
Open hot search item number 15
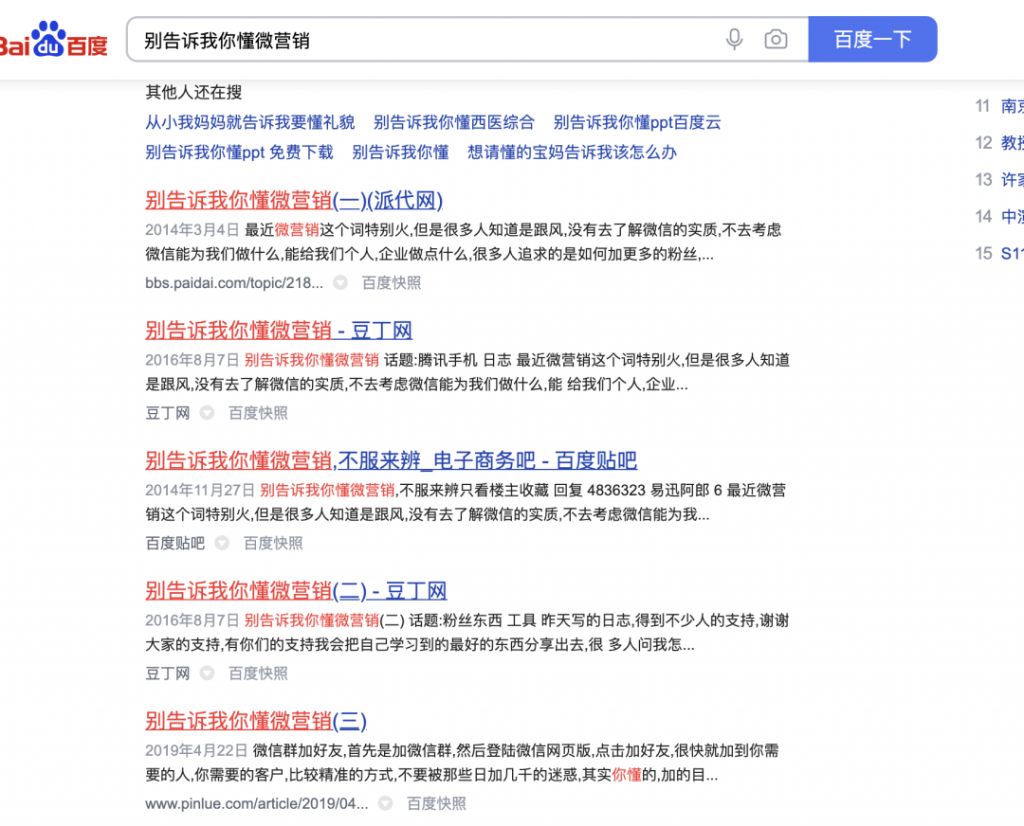click(999, 253)
